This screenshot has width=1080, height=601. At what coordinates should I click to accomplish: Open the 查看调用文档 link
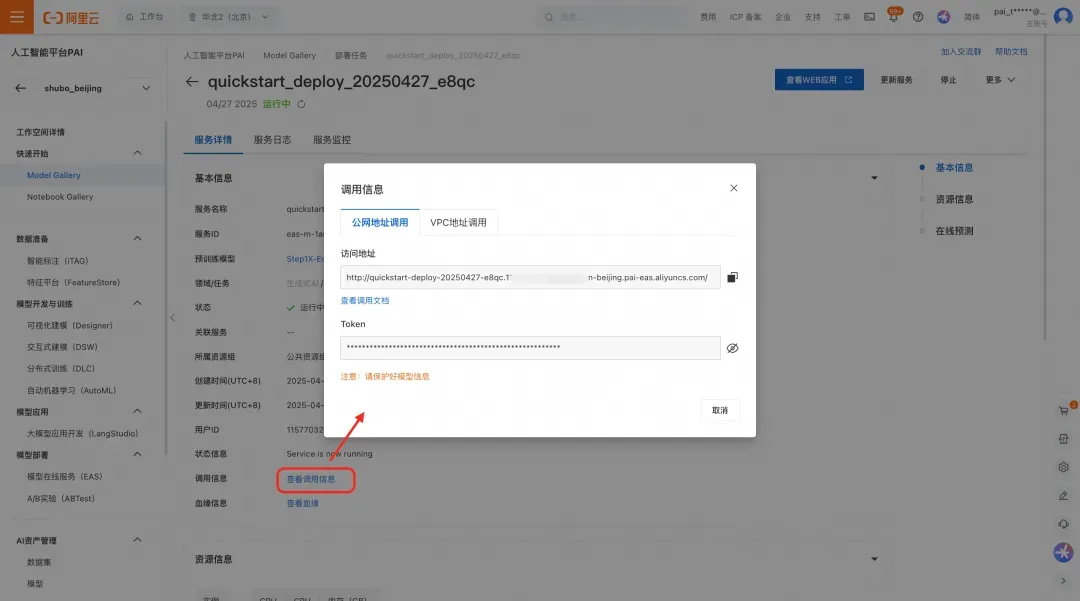364,301
